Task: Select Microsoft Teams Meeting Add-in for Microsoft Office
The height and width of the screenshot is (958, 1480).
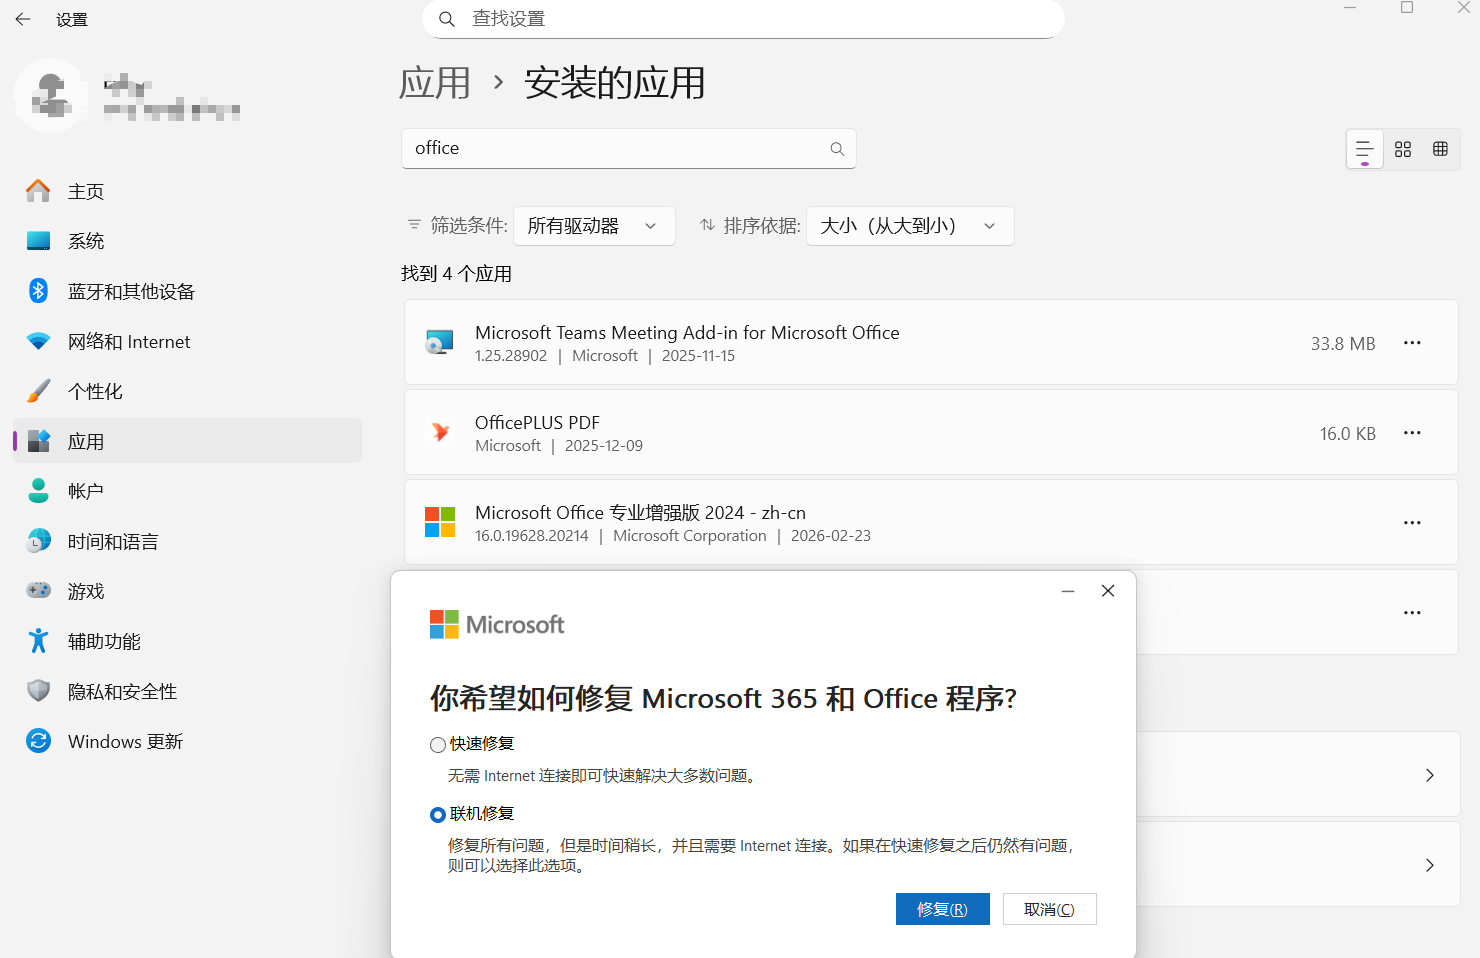Action: click(687, 333)
